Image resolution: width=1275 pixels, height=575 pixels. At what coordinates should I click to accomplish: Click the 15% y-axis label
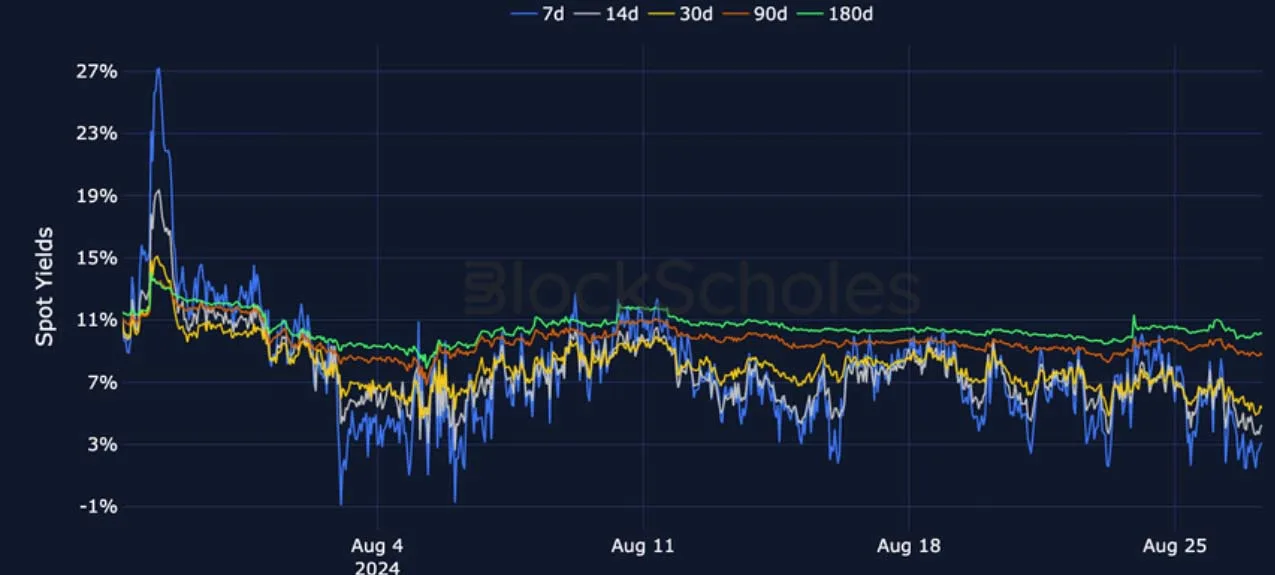tap(99, 258)
